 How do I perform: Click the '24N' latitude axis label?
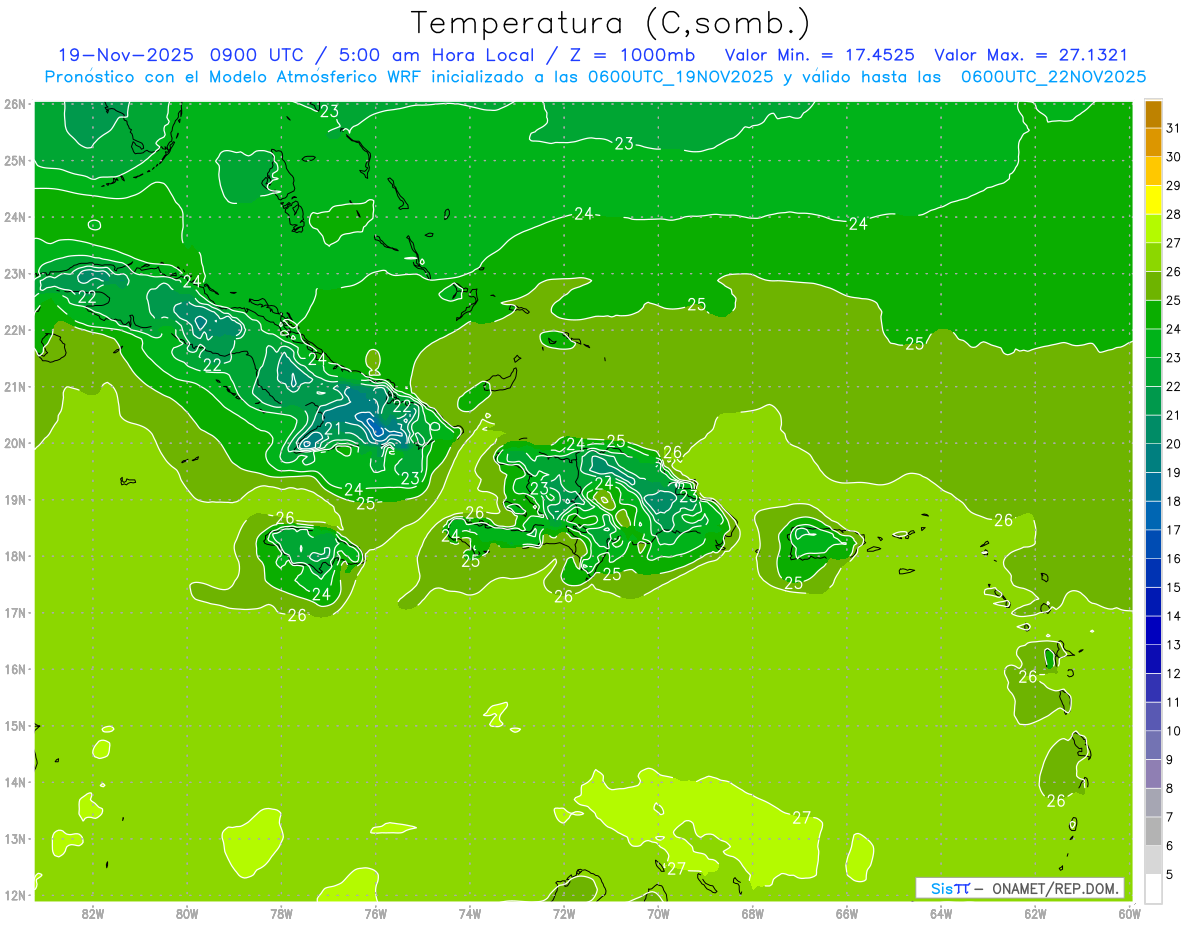coord(16,217)
